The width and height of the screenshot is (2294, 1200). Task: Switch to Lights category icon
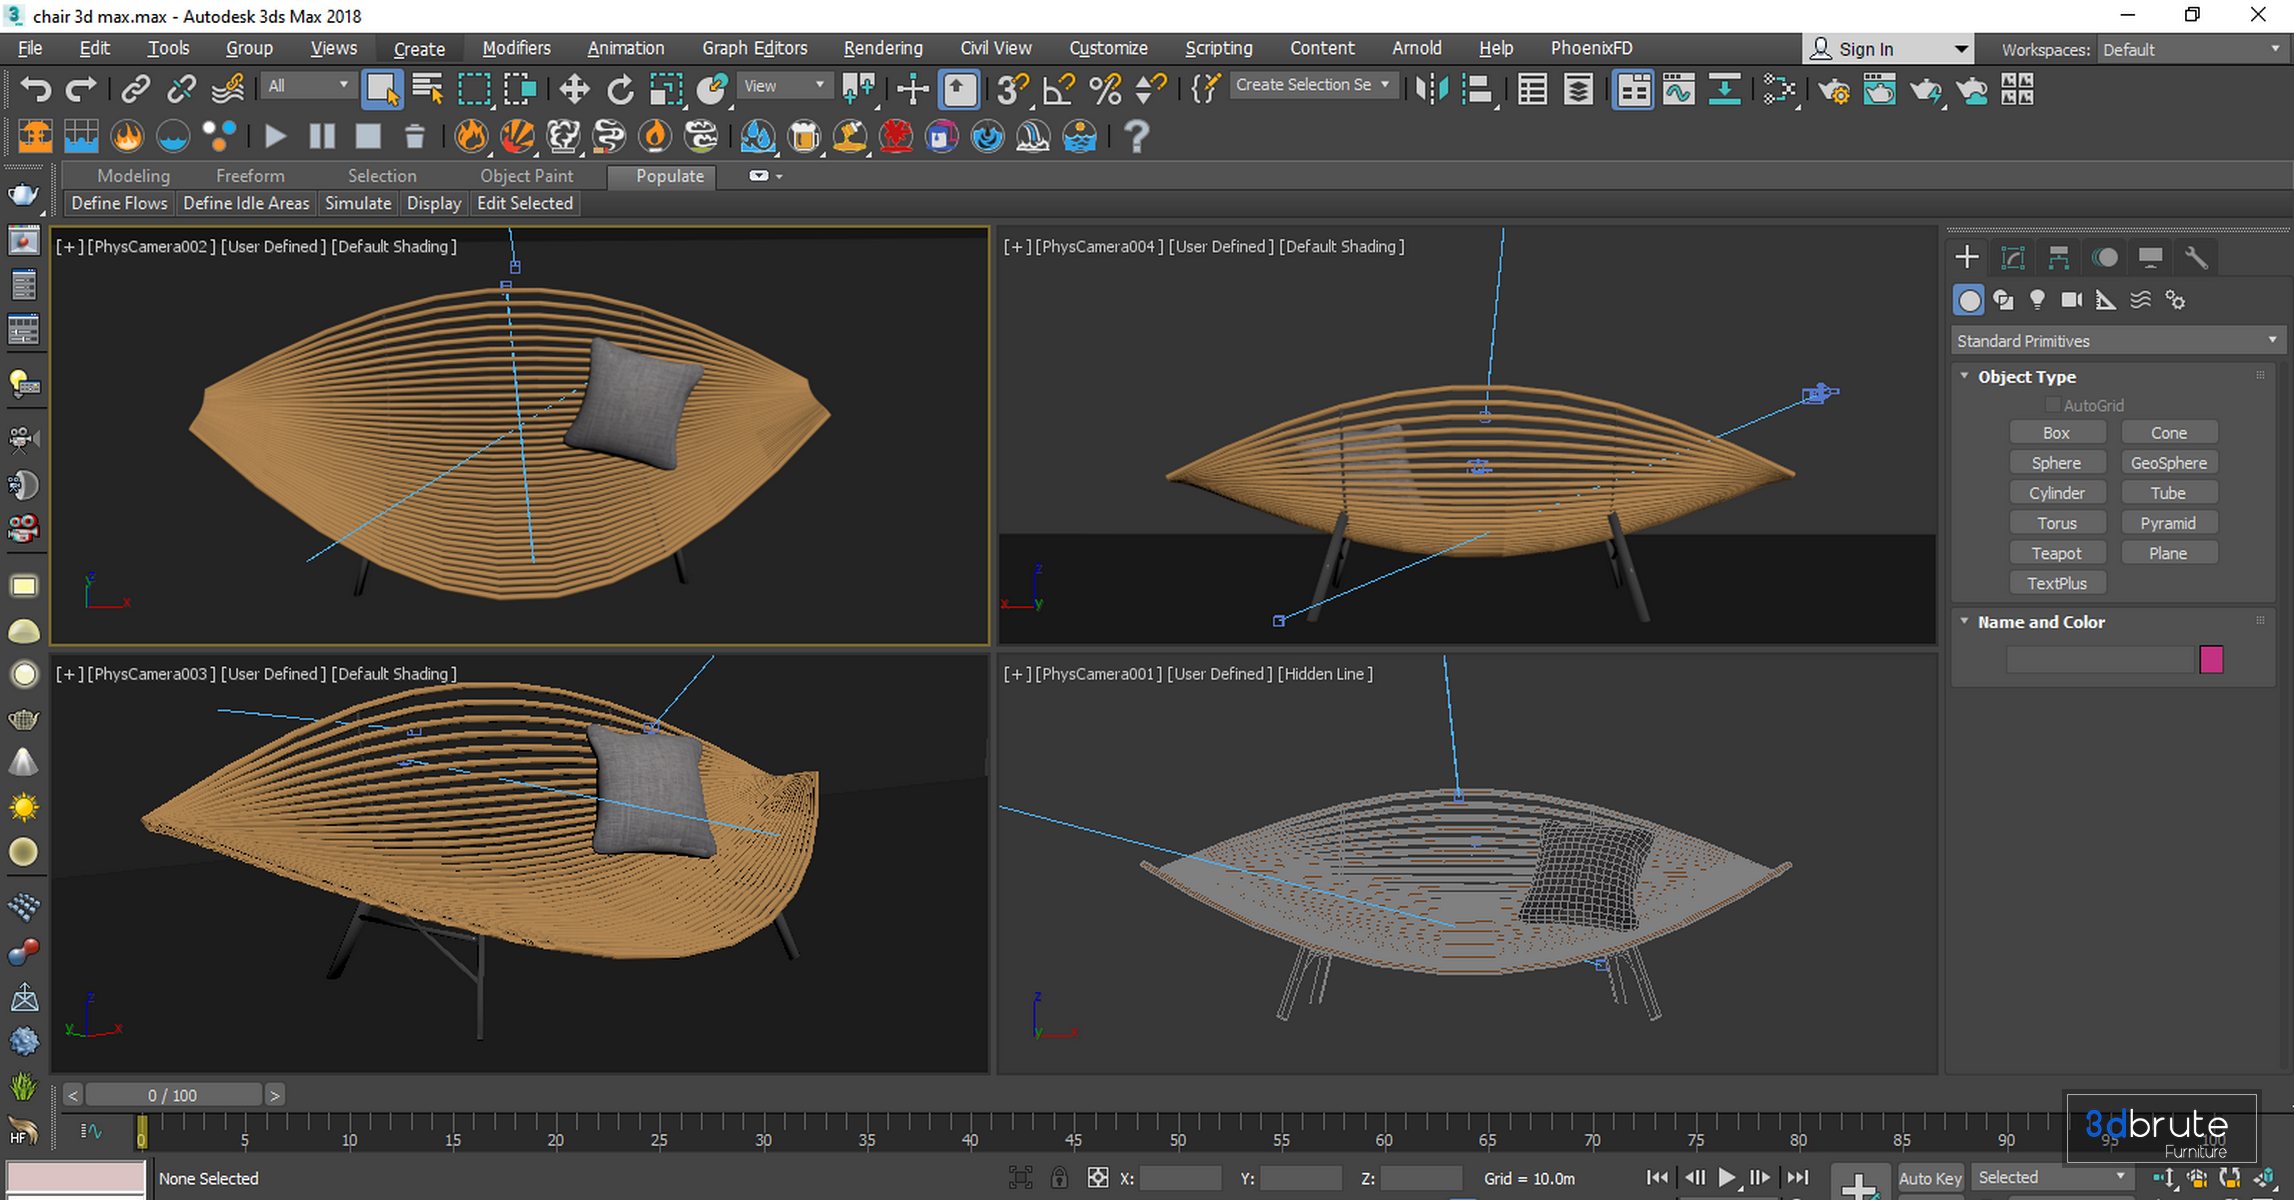pyautogui.click(x=2037, y=300)
